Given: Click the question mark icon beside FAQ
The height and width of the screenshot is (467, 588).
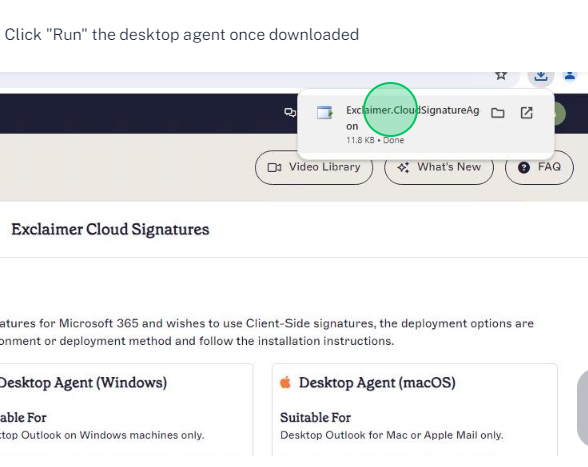Looking at the screenshot, I should coord(524,167).
